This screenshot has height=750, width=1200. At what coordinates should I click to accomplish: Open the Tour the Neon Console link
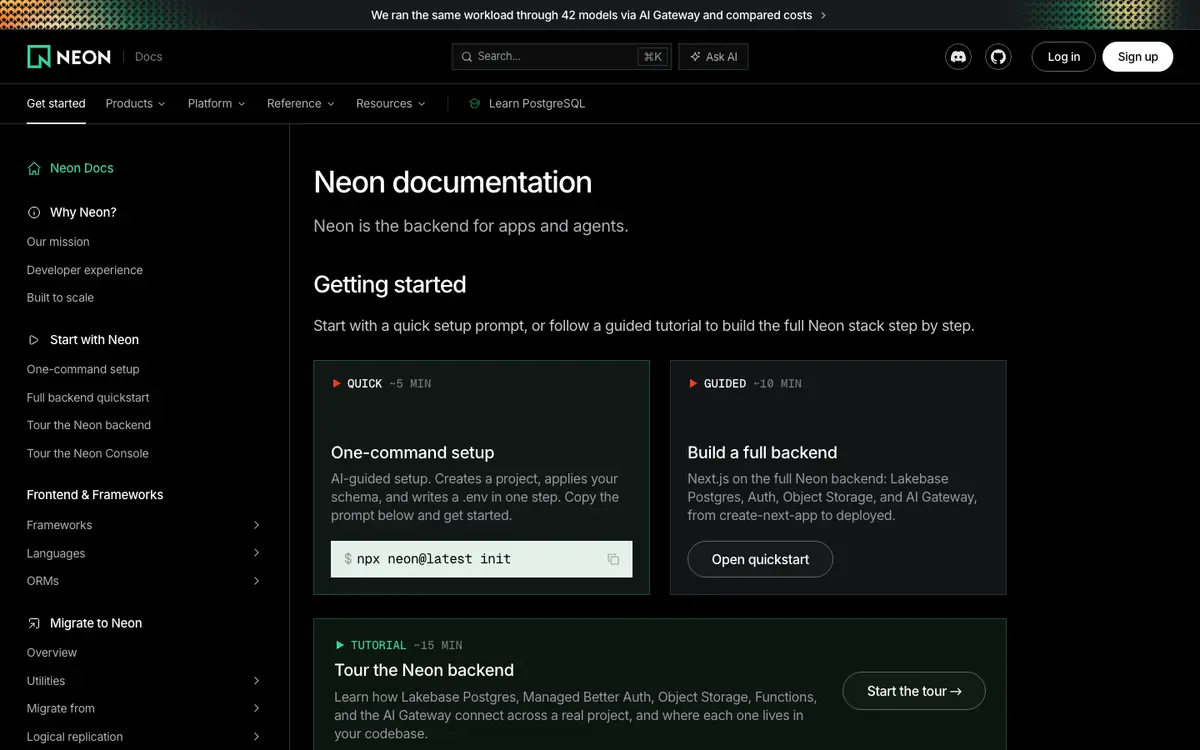[x=88, y=453]
